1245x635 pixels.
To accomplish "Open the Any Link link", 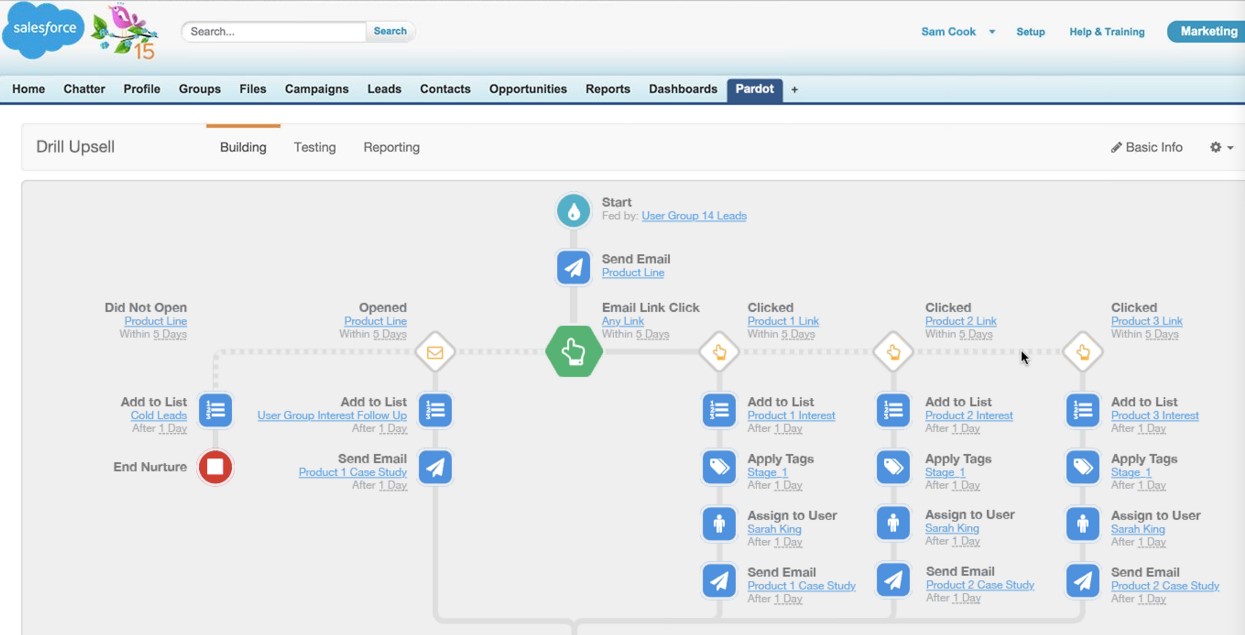I will click(623, 321).
